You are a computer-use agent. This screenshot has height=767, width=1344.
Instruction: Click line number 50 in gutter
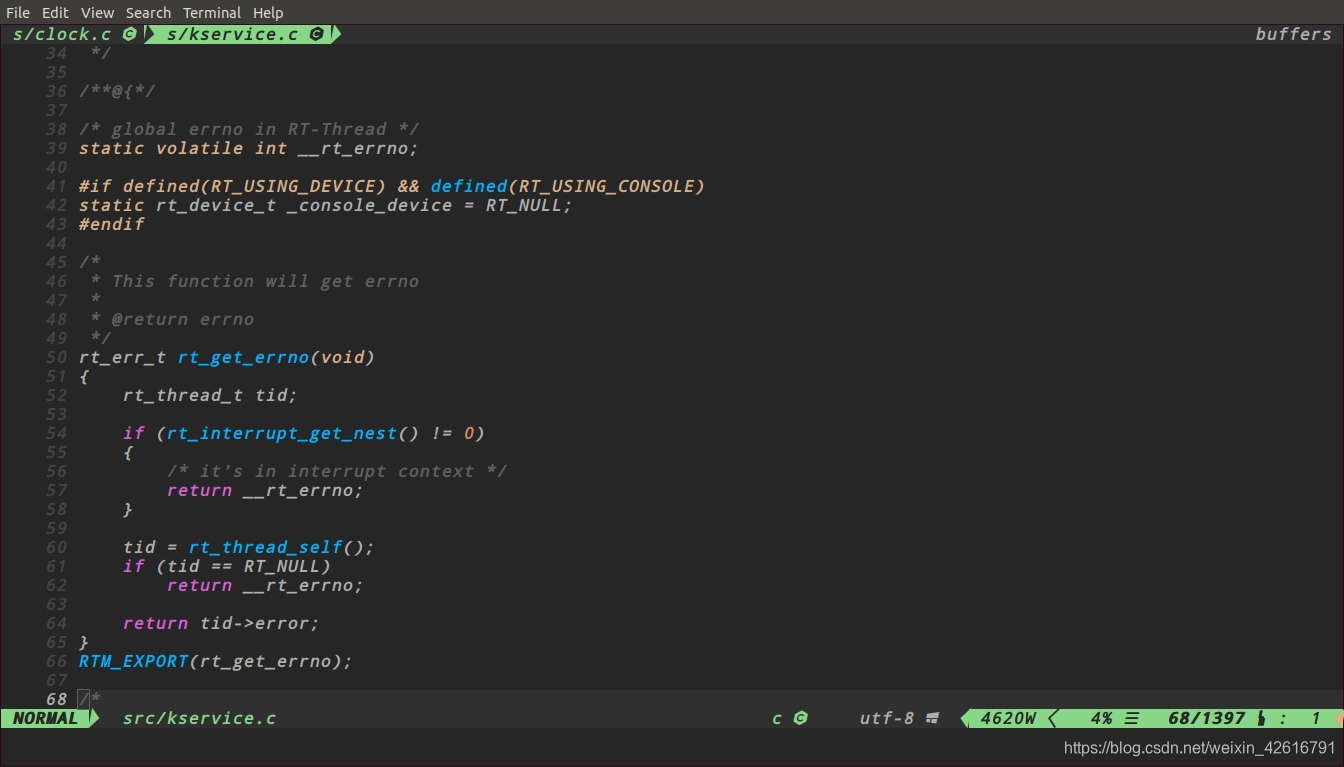coord(56,357)
